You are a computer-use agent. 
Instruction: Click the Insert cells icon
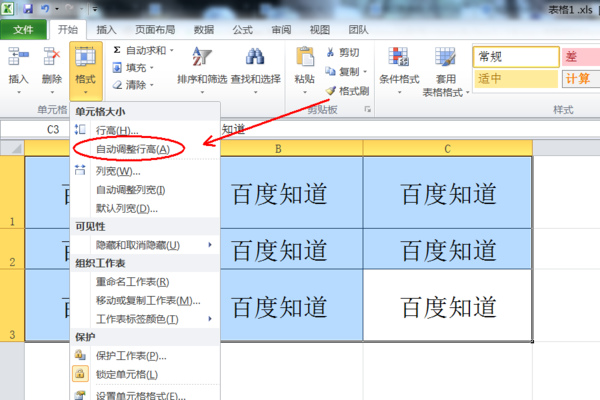pyautogui.click(x=18, y=56)
